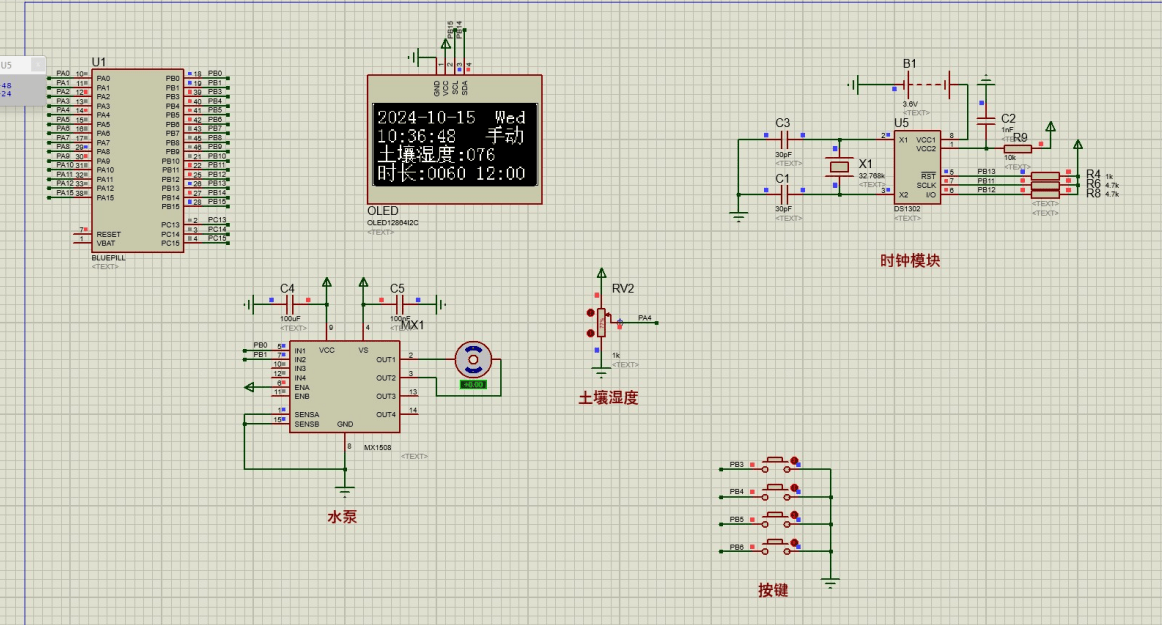Toggle the PB3 push button latch dot
Viewport: 1162px width, 625px height.
click(796, 461)
